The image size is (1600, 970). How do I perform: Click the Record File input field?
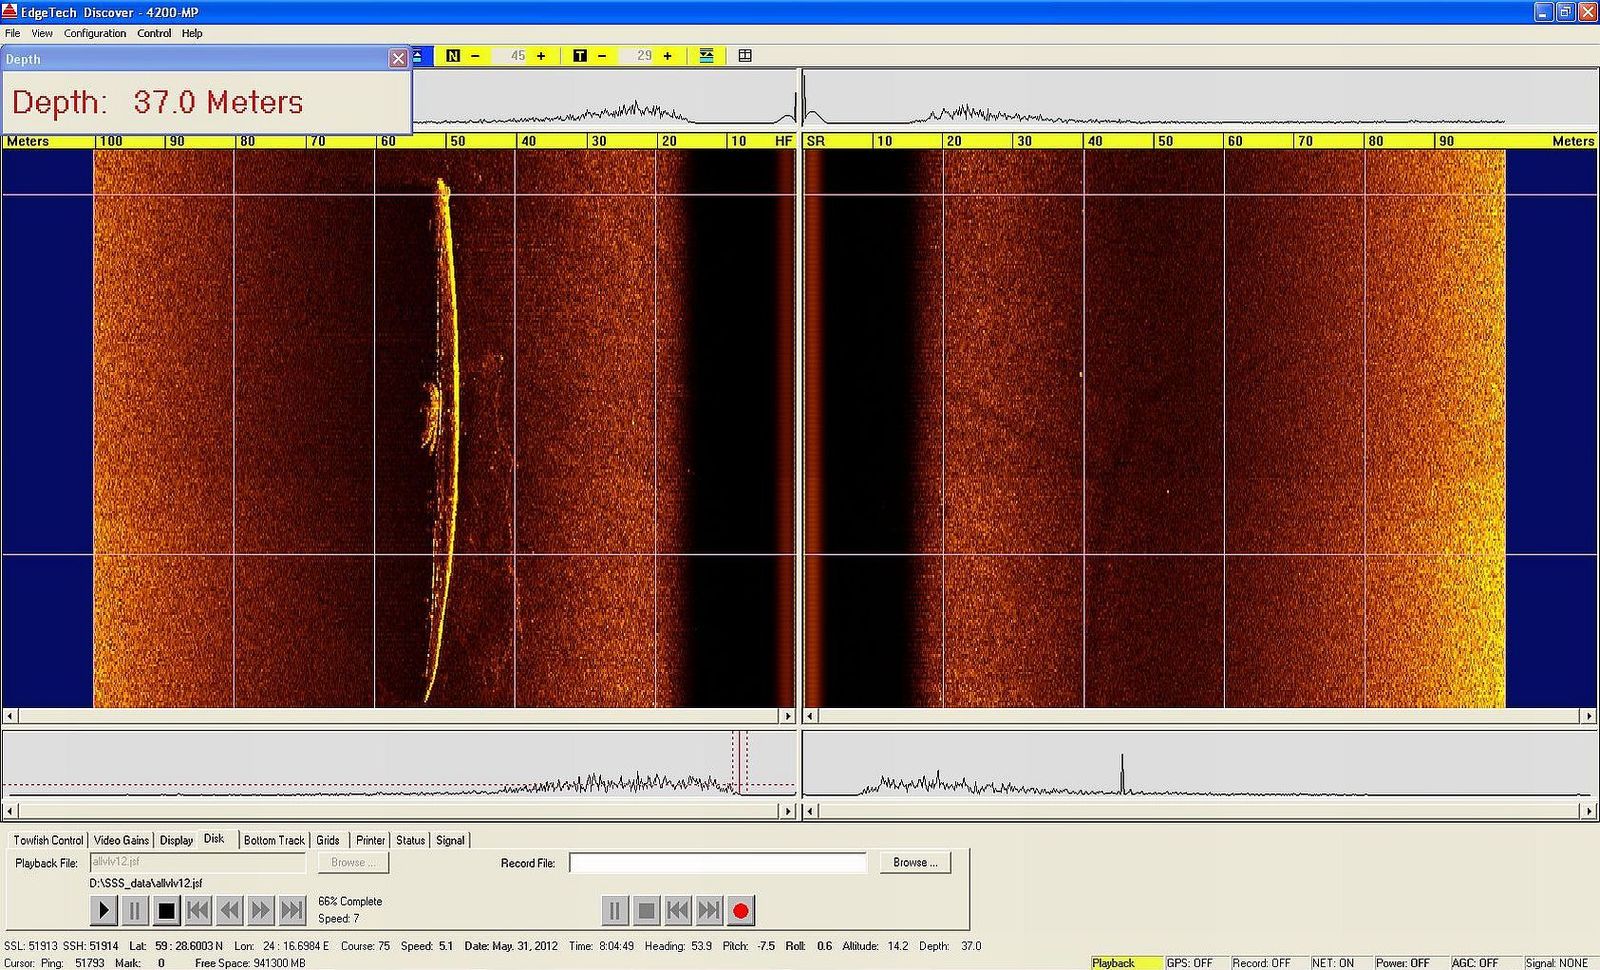click(x=717, y=863)
